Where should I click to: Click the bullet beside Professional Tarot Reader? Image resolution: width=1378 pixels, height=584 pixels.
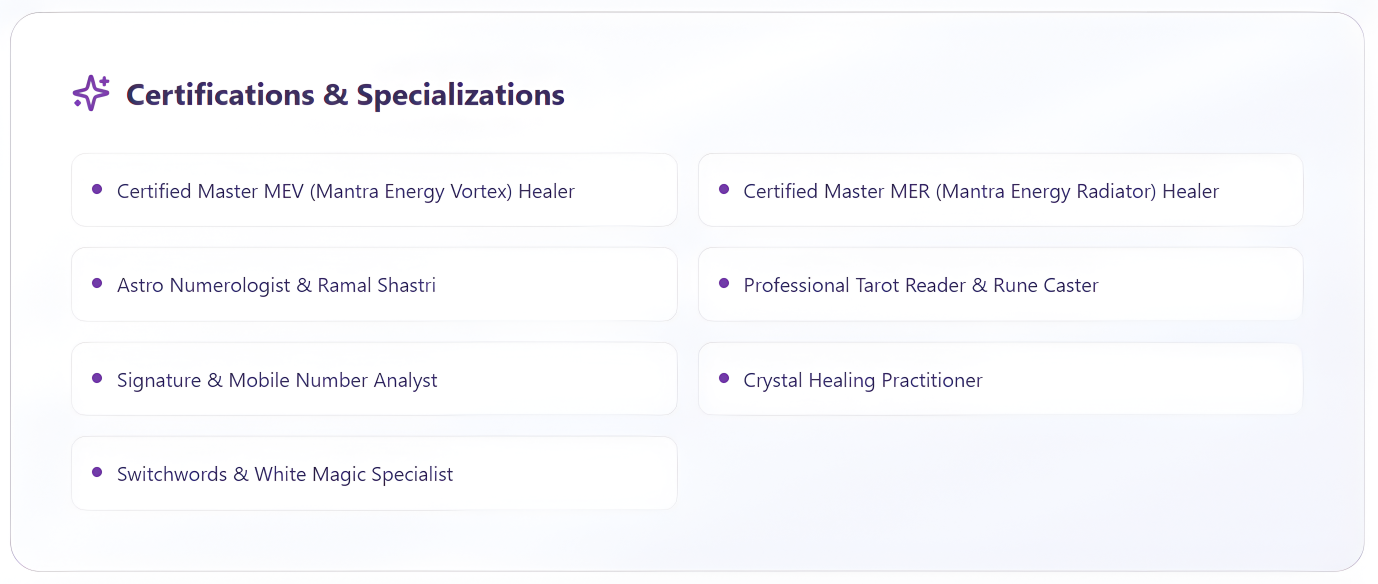[x=724, y=283]
